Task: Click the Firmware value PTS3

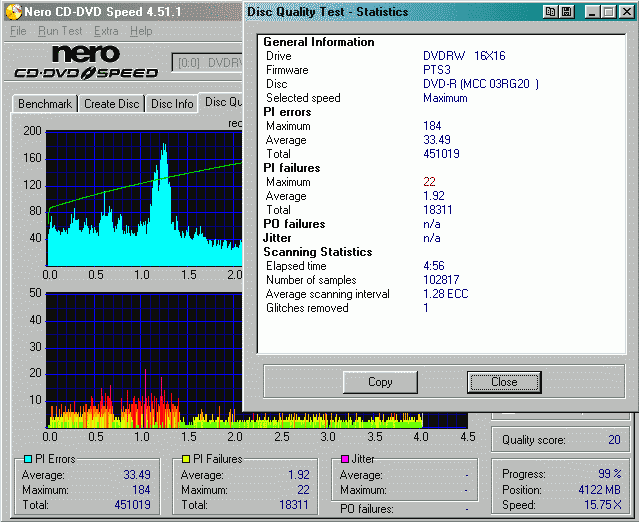Action: (x=436, y=70)
